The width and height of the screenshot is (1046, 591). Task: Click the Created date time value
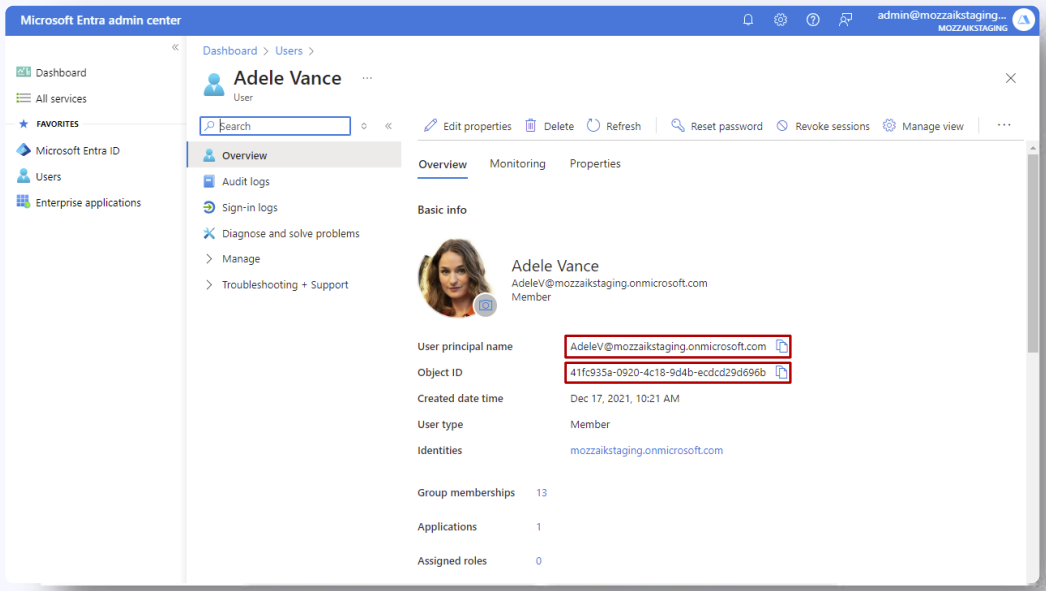[x=624, y=398]
